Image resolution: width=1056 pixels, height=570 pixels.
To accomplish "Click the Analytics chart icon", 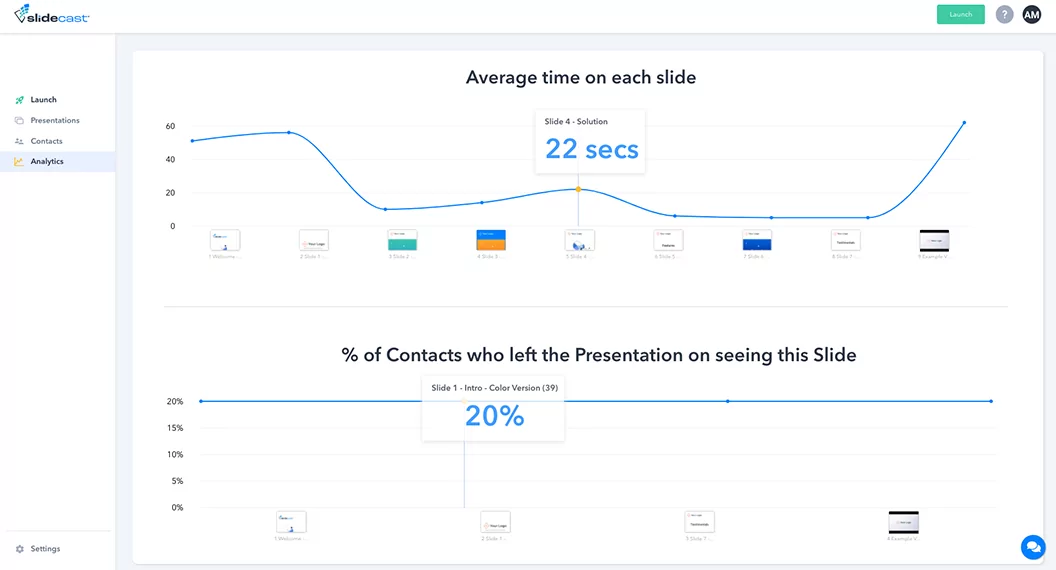I will pyautogui.click(x=19, y=162).
